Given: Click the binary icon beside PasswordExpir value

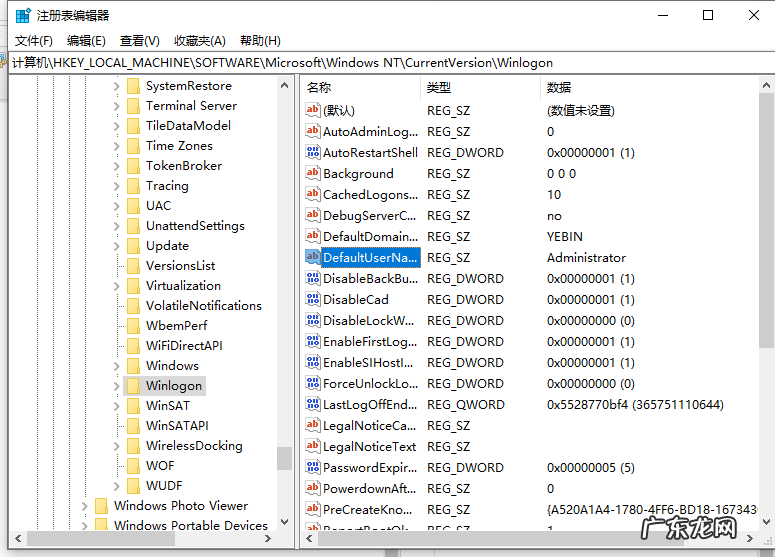Looking at the screenshot, I should click(312, 467).
